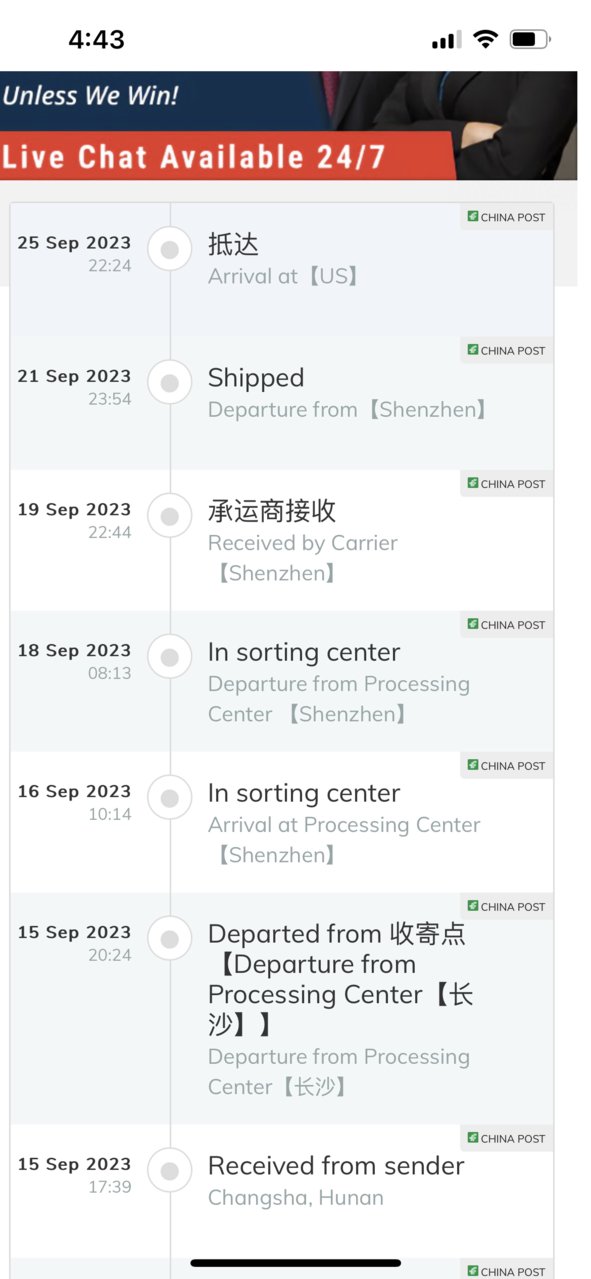
Task: Click China Post icon on Departed from 收寄点
Action: point(473,906)
